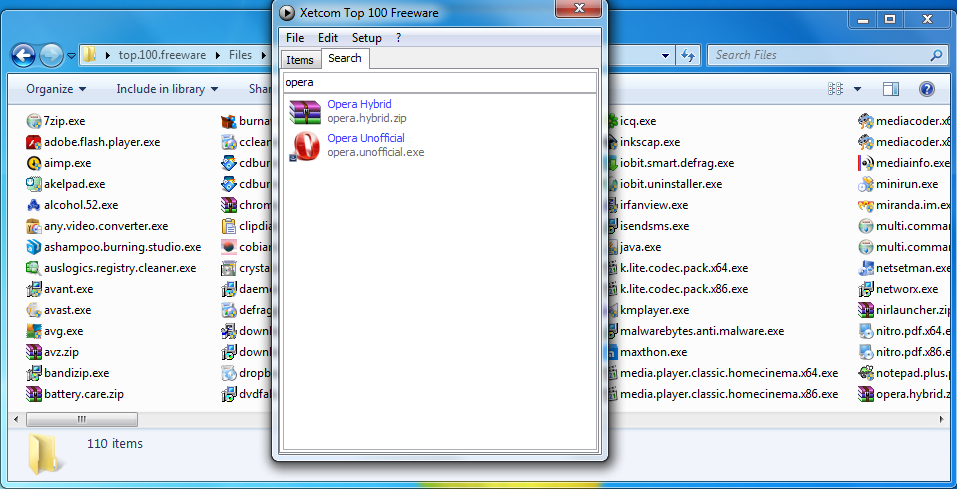Click the aimp.exe file icon
Viewport: 957px width, 489px height.
[34, 163]
